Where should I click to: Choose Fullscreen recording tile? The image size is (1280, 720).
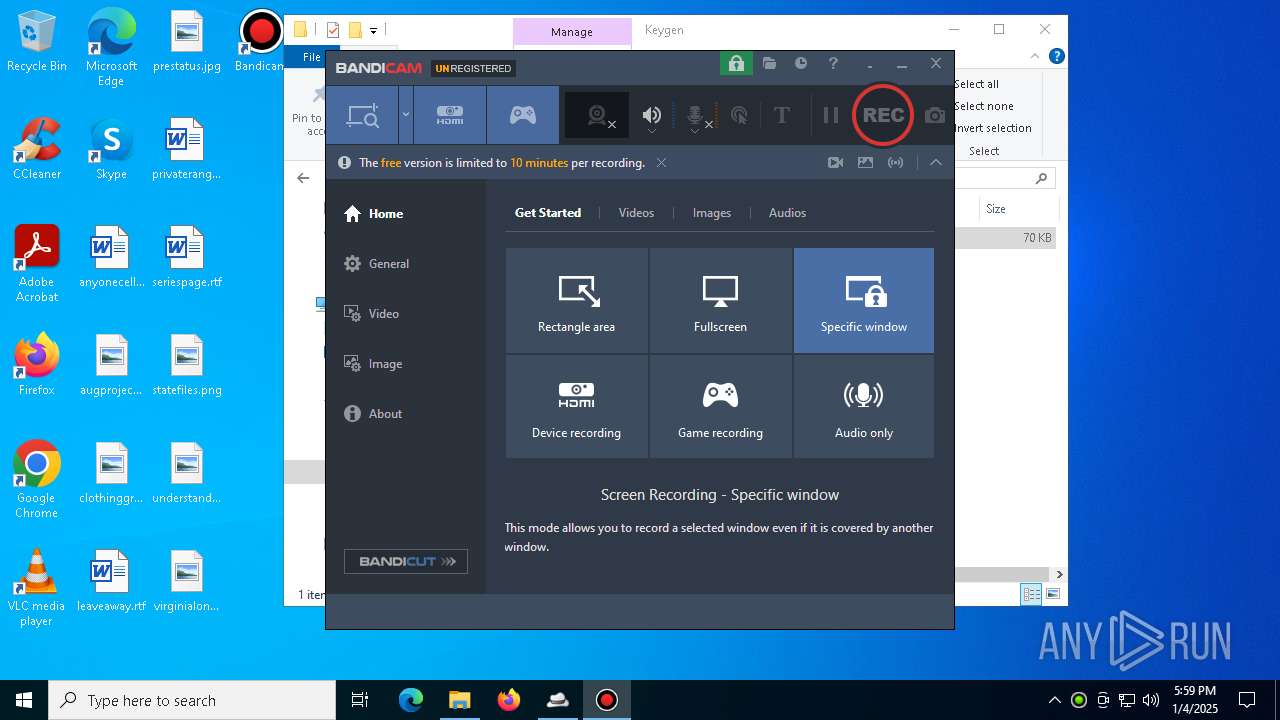(720, 300)
